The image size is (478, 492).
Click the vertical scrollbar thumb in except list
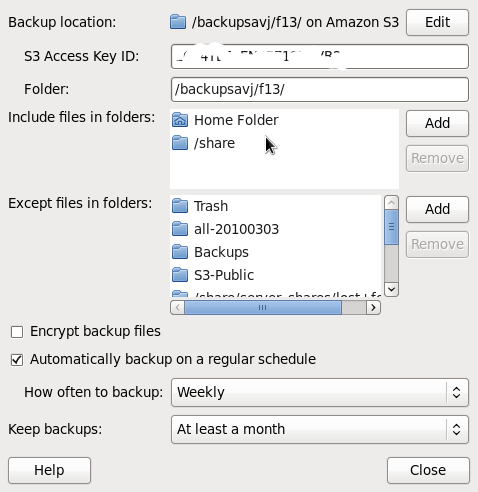[391, 227]
